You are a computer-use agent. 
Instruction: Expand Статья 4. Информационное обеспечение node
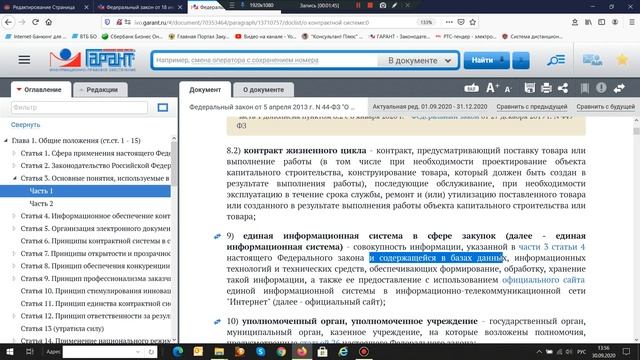(x=14, y=216)
